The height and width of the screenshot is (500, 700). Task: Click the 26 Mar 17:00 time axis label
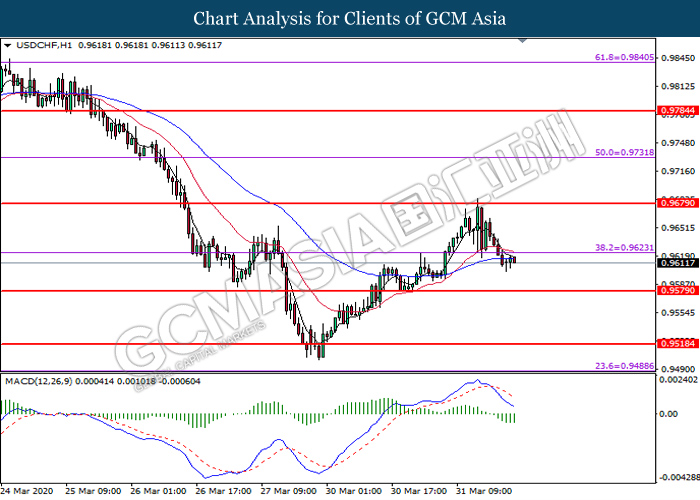pyautogui.click(x=223, y=491)
